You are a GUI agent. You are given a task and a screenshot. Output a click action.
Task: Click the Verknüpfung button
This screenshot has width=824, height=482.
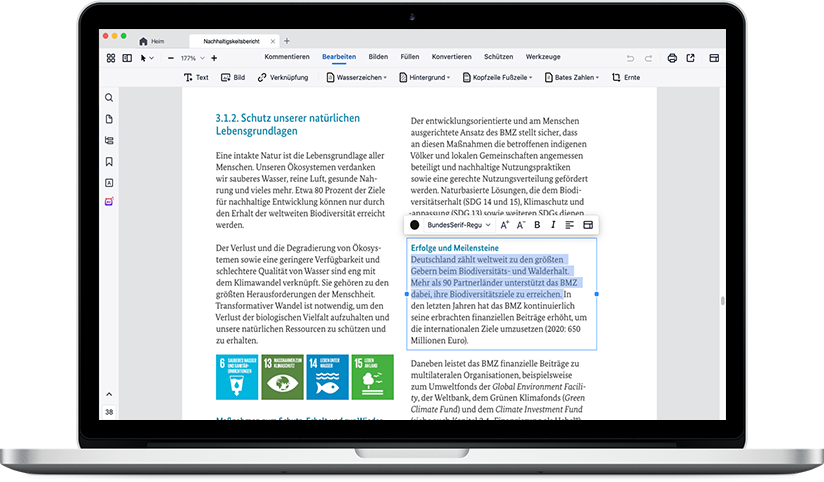(282, 77)
